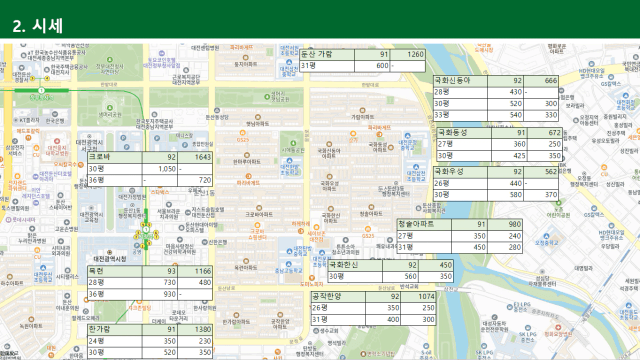Click the 대전을지대학교병원 hospital icon
The image size is (640, 360).
click(57, 141)
